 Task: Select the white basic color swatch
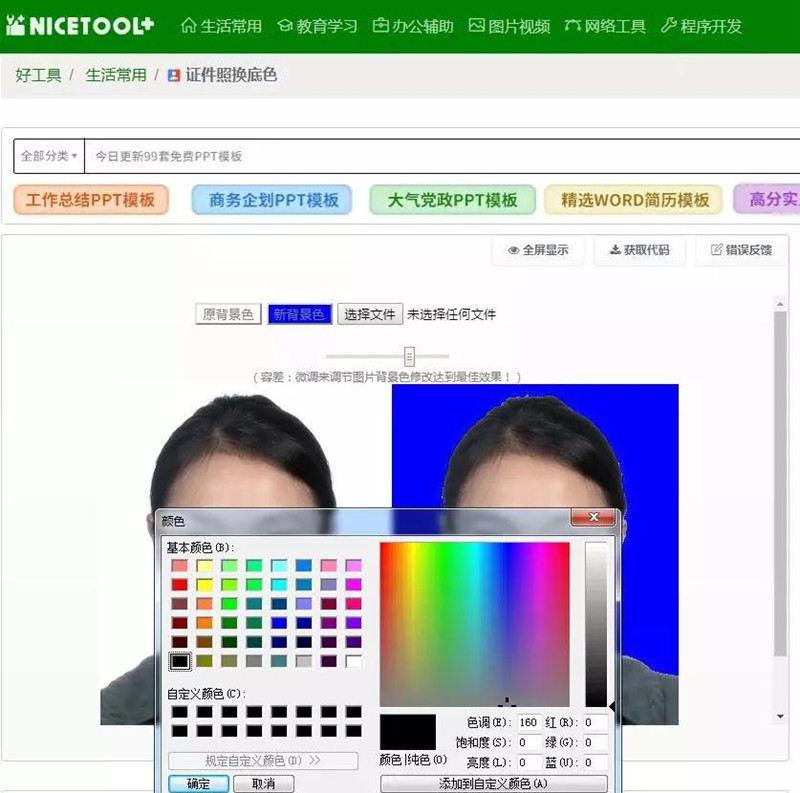pyautogui.click(x=353, y=661)
